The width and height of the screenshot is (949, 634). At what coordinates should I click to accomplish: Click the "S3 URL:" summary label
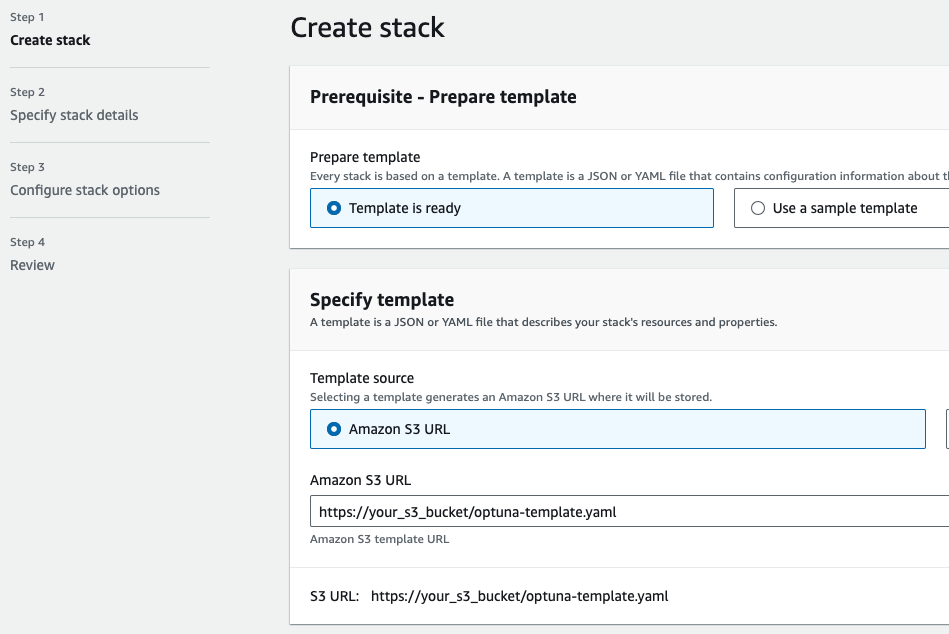pyautogui.click(x=335, y=596)
